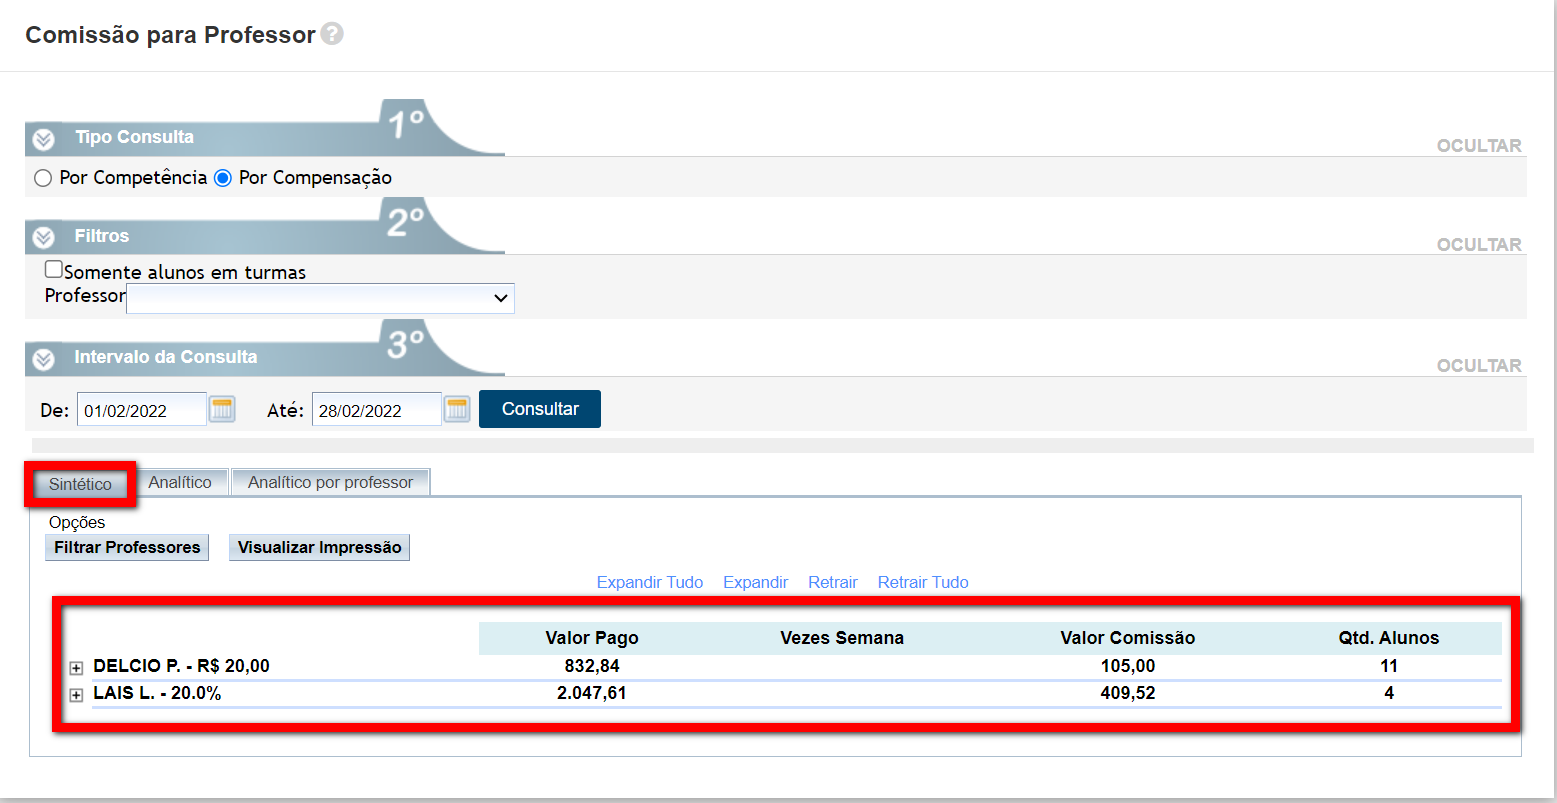Click the Expandir Tudo link
This screenshot has height=803, width=1557.
coord(649,582)
